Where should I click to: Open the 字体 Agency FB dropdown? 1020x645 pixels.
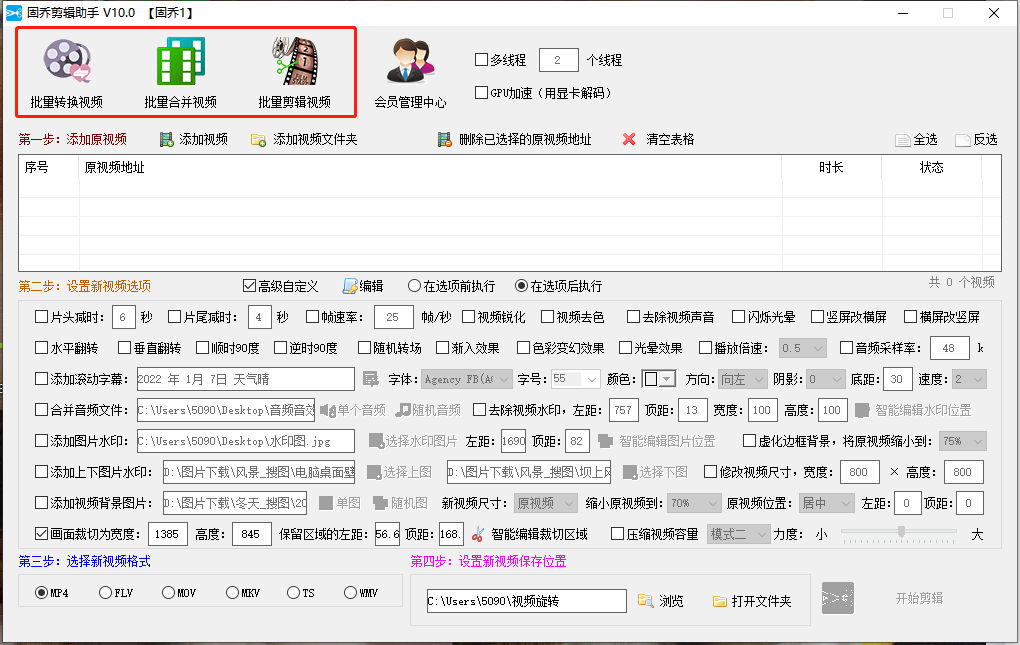pos(467,379)
